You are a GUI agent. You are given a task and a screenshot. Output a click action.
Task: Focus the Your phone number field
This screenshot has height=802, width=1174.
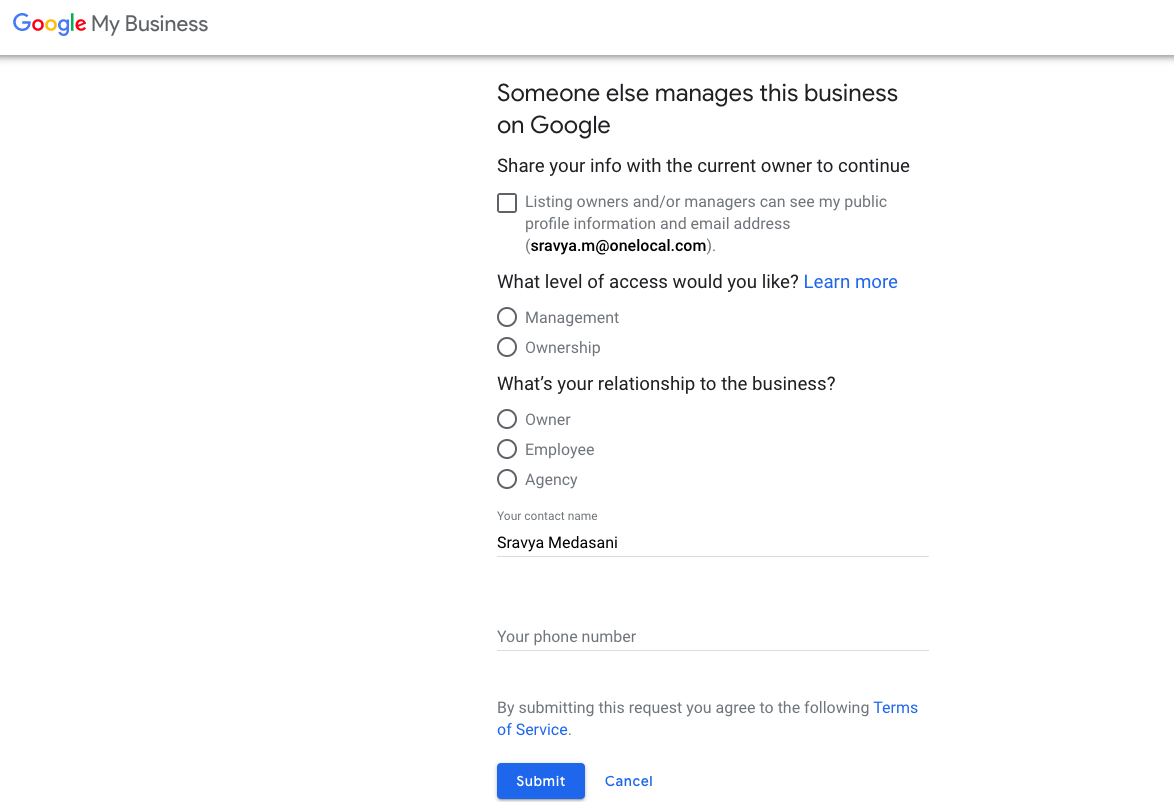[712, 636]
